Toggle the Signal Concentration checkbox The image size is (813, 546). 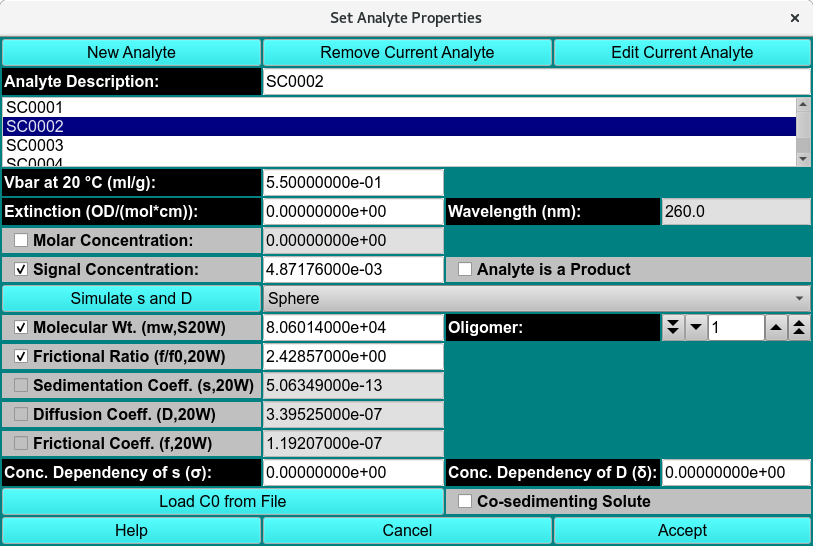point(21,269)
